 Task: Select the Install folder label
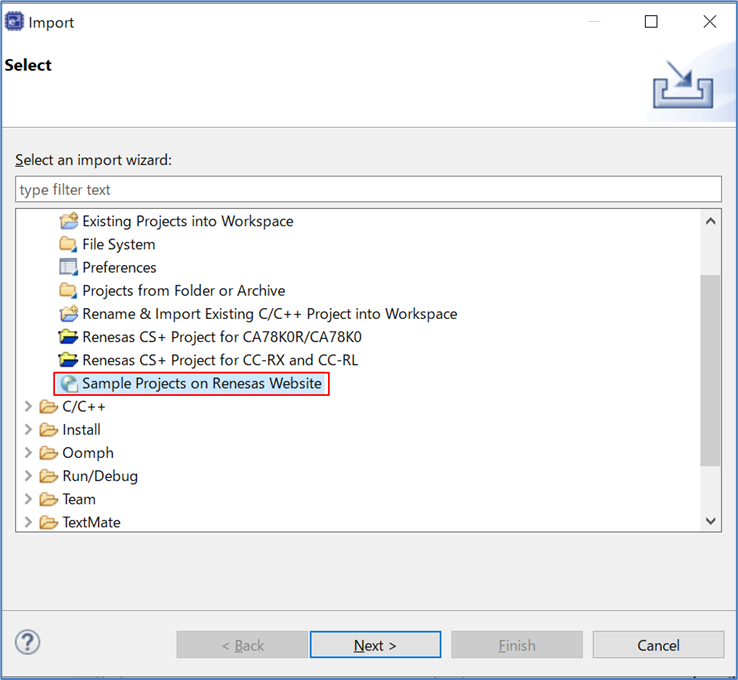[81, 430]
